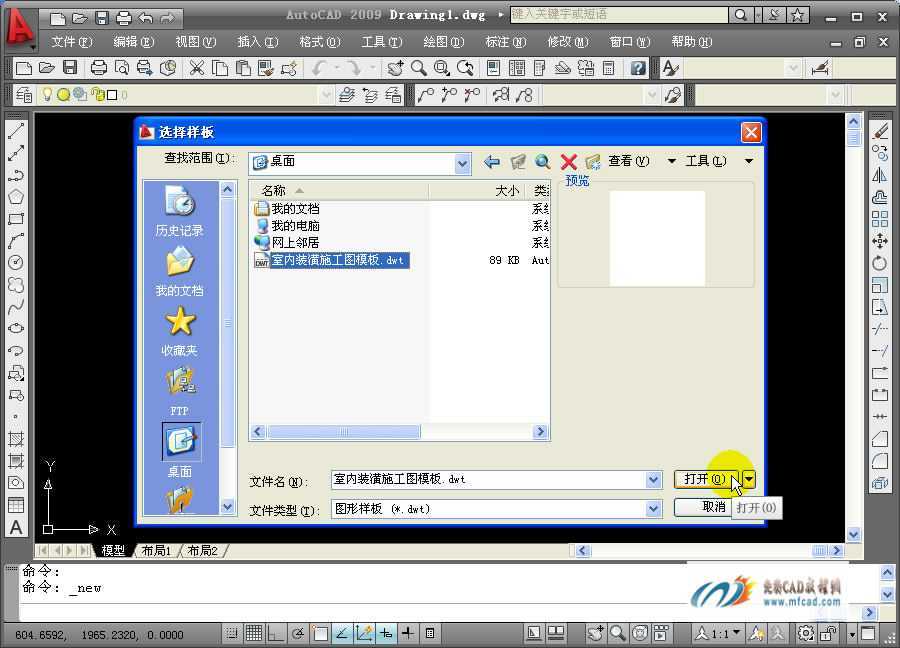
Task: Click the places sidebar scroll-down arrow
Action: pyautogui.click(x=227, y=507)
